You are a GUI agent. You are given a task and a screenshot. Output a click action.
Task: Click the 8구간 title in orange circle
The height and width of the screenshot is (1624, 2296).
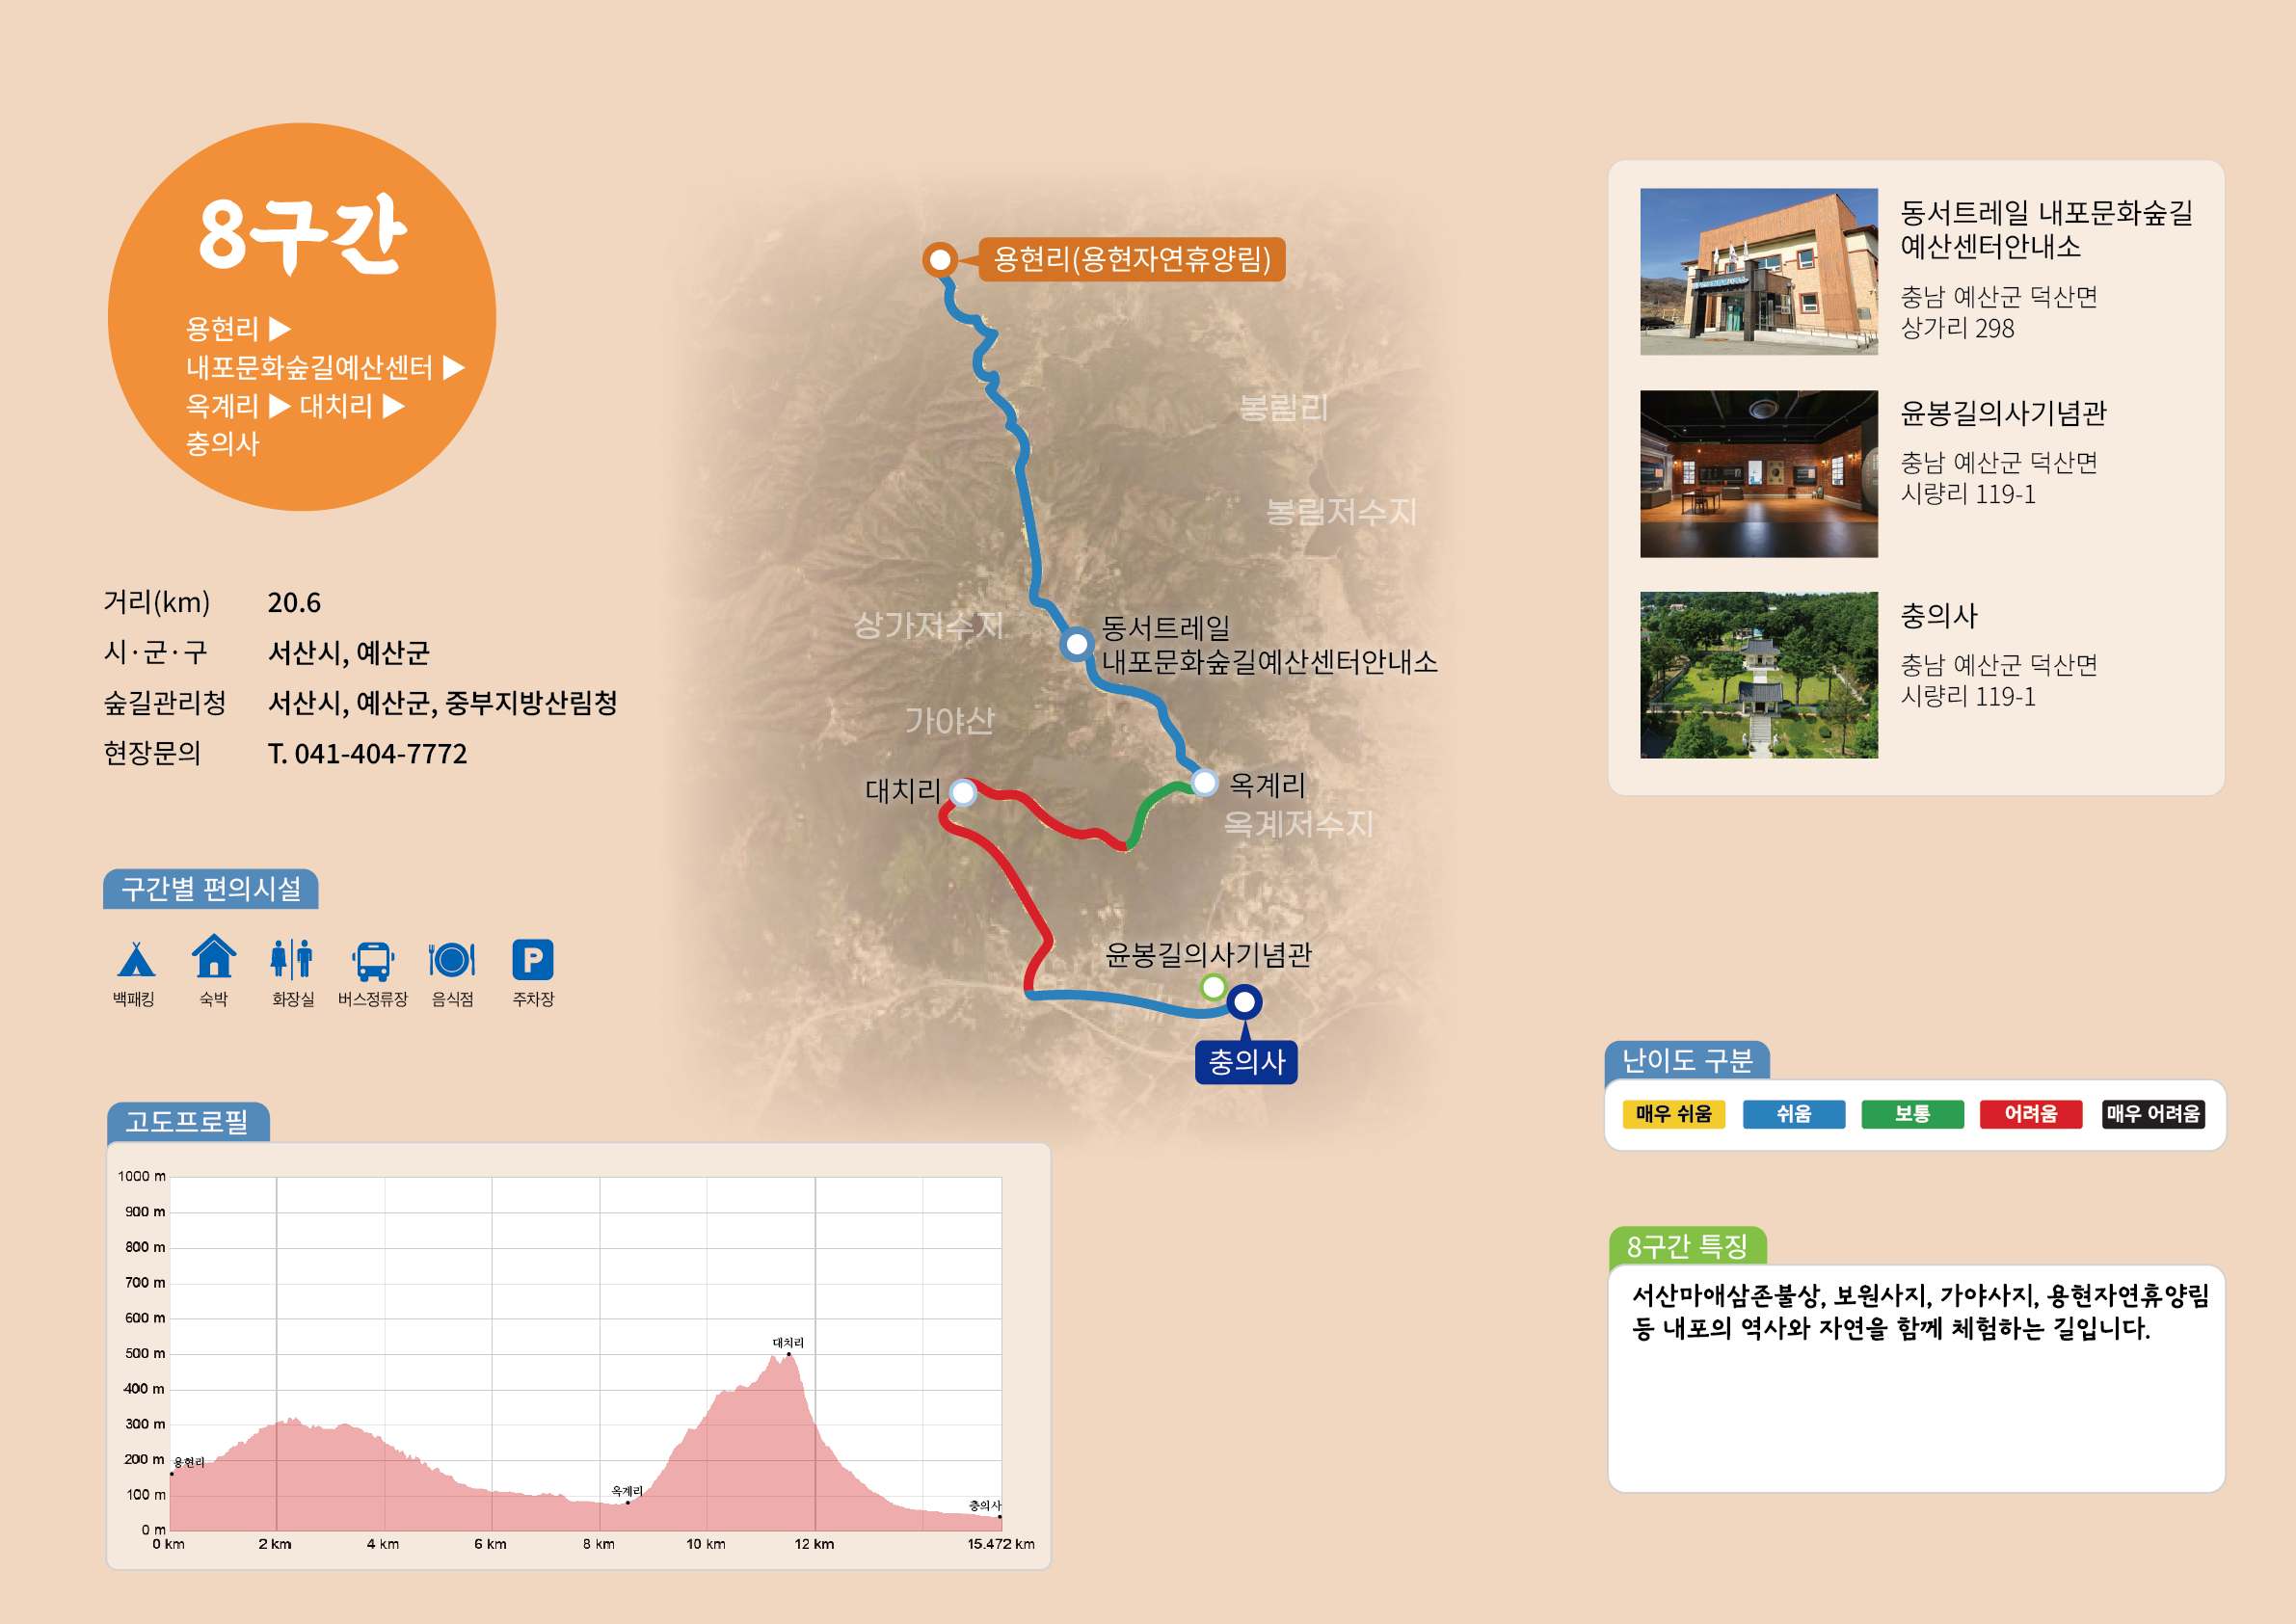(x=302, y=236)
